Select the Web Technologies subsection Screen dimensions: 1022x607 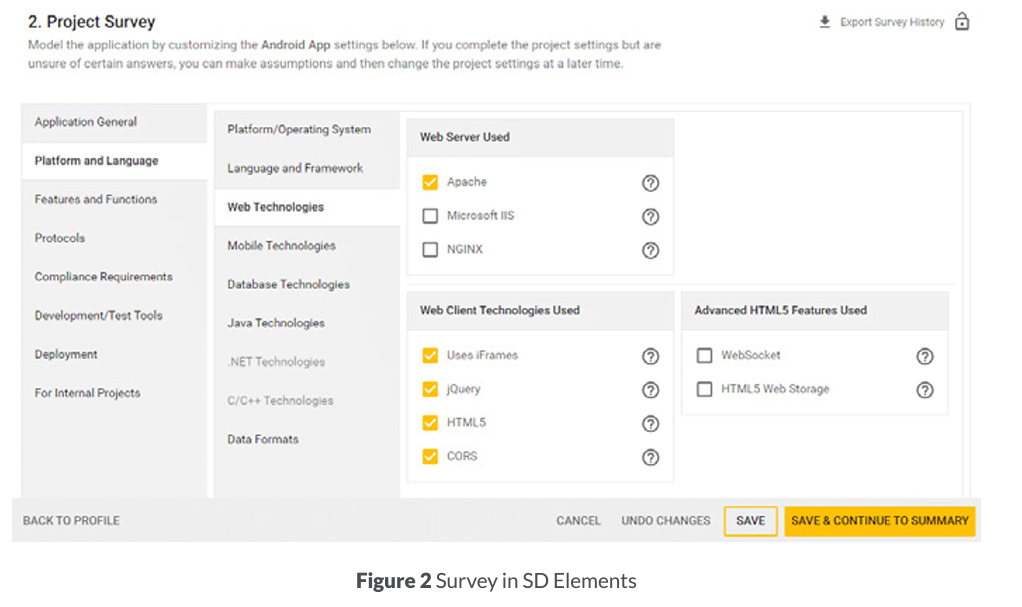307,207
